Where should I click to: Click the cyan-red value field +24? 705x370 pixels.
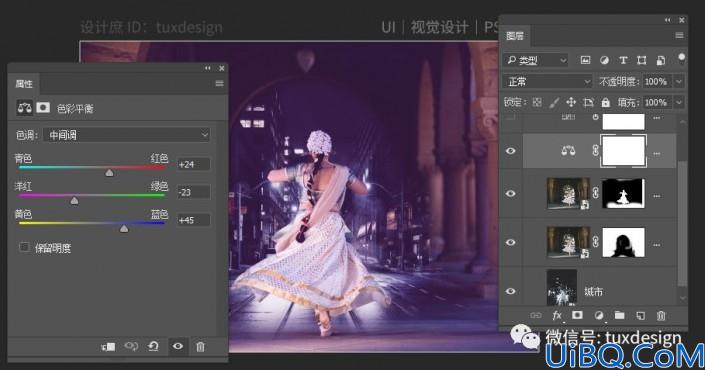[x=193, y=165]
